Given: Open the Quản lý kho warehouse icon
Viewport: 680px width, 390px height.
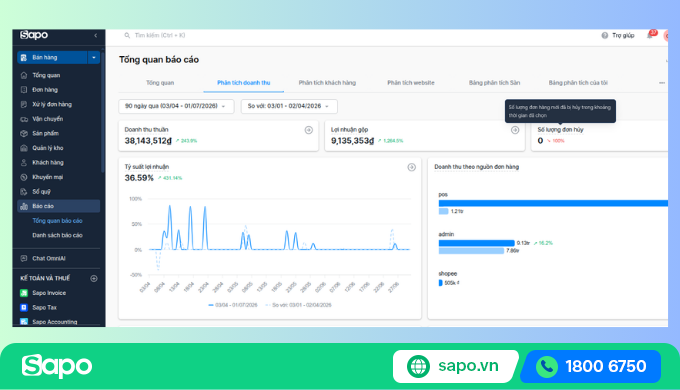Looking at the screenshot, I should pos(24,148).
